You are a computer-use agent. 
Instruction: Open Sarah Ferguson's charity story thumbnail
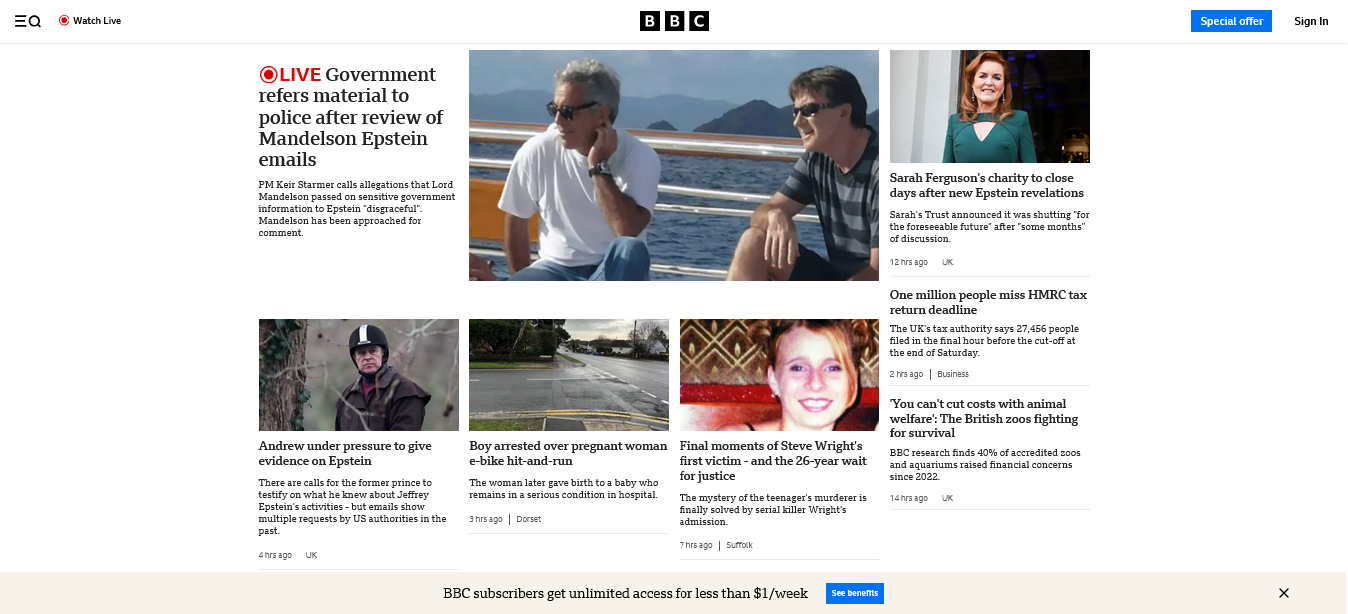pos(989,106)
